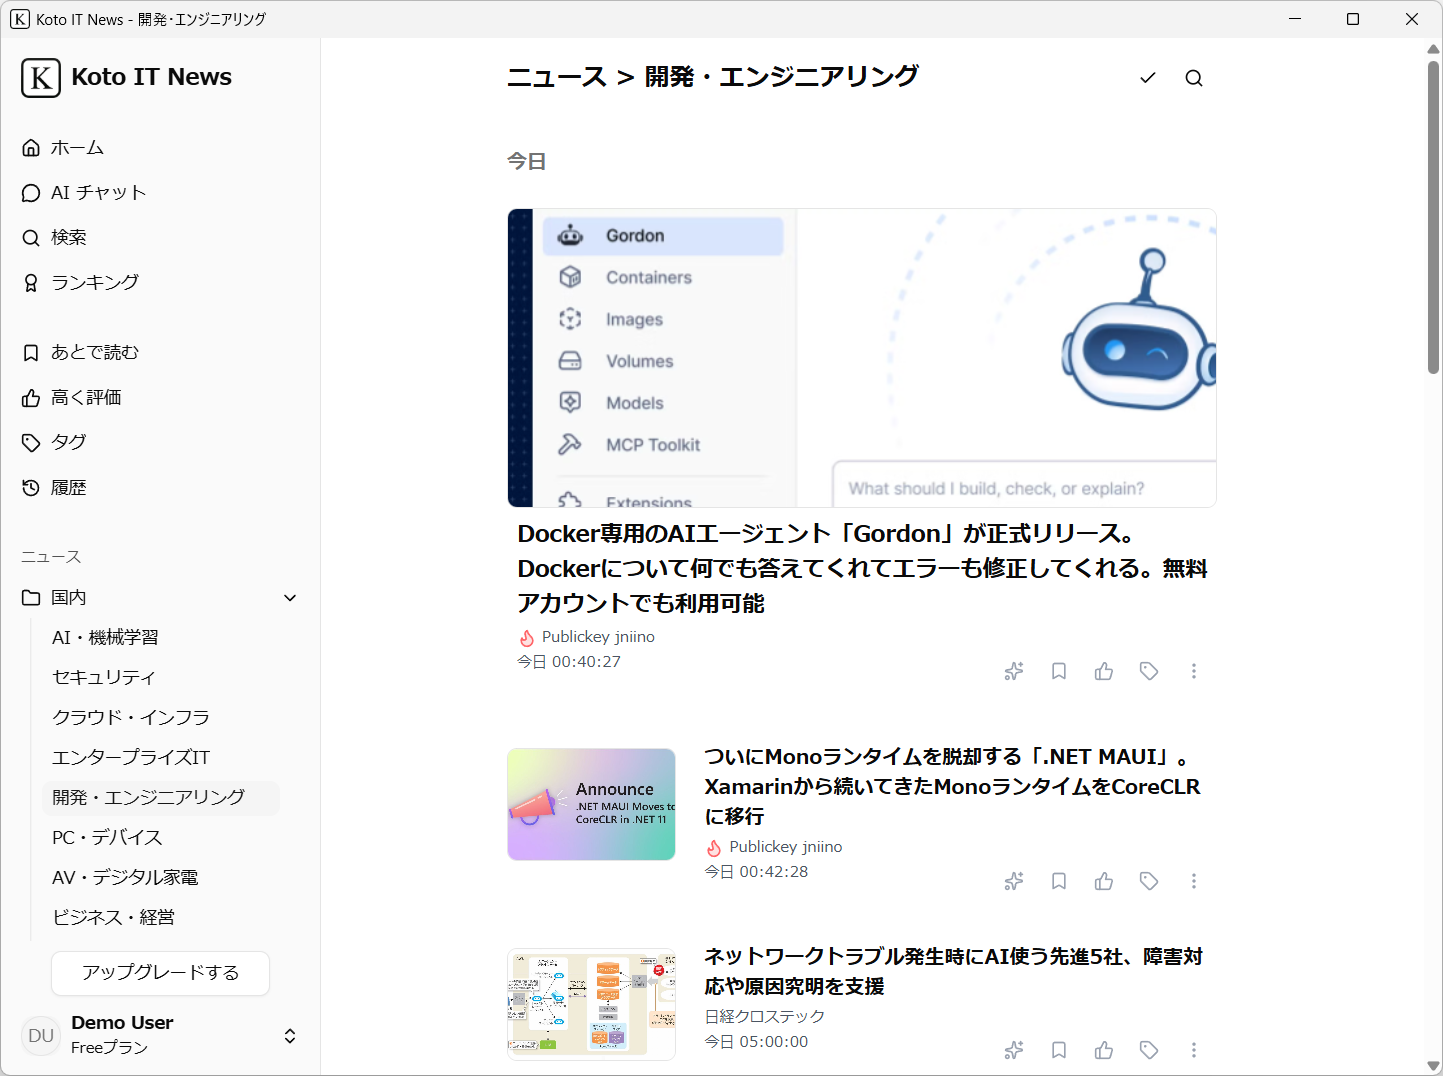Collapse the 国内 category chevron
The image size is (1443, 1076).
[x=290, y=598]
